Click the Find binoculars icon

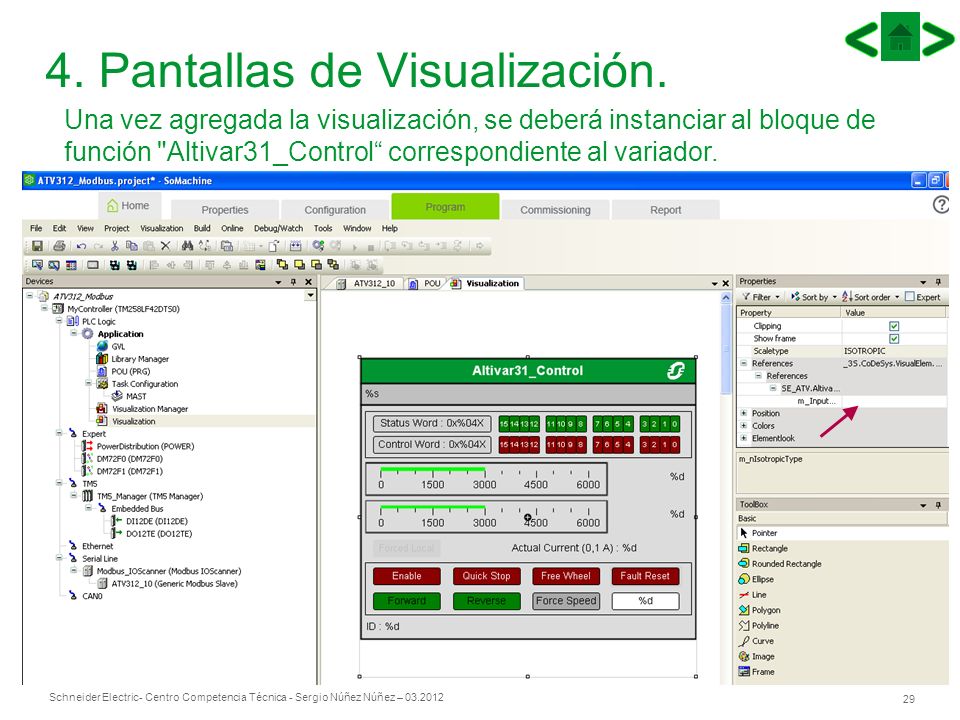(x=187, y=246)
